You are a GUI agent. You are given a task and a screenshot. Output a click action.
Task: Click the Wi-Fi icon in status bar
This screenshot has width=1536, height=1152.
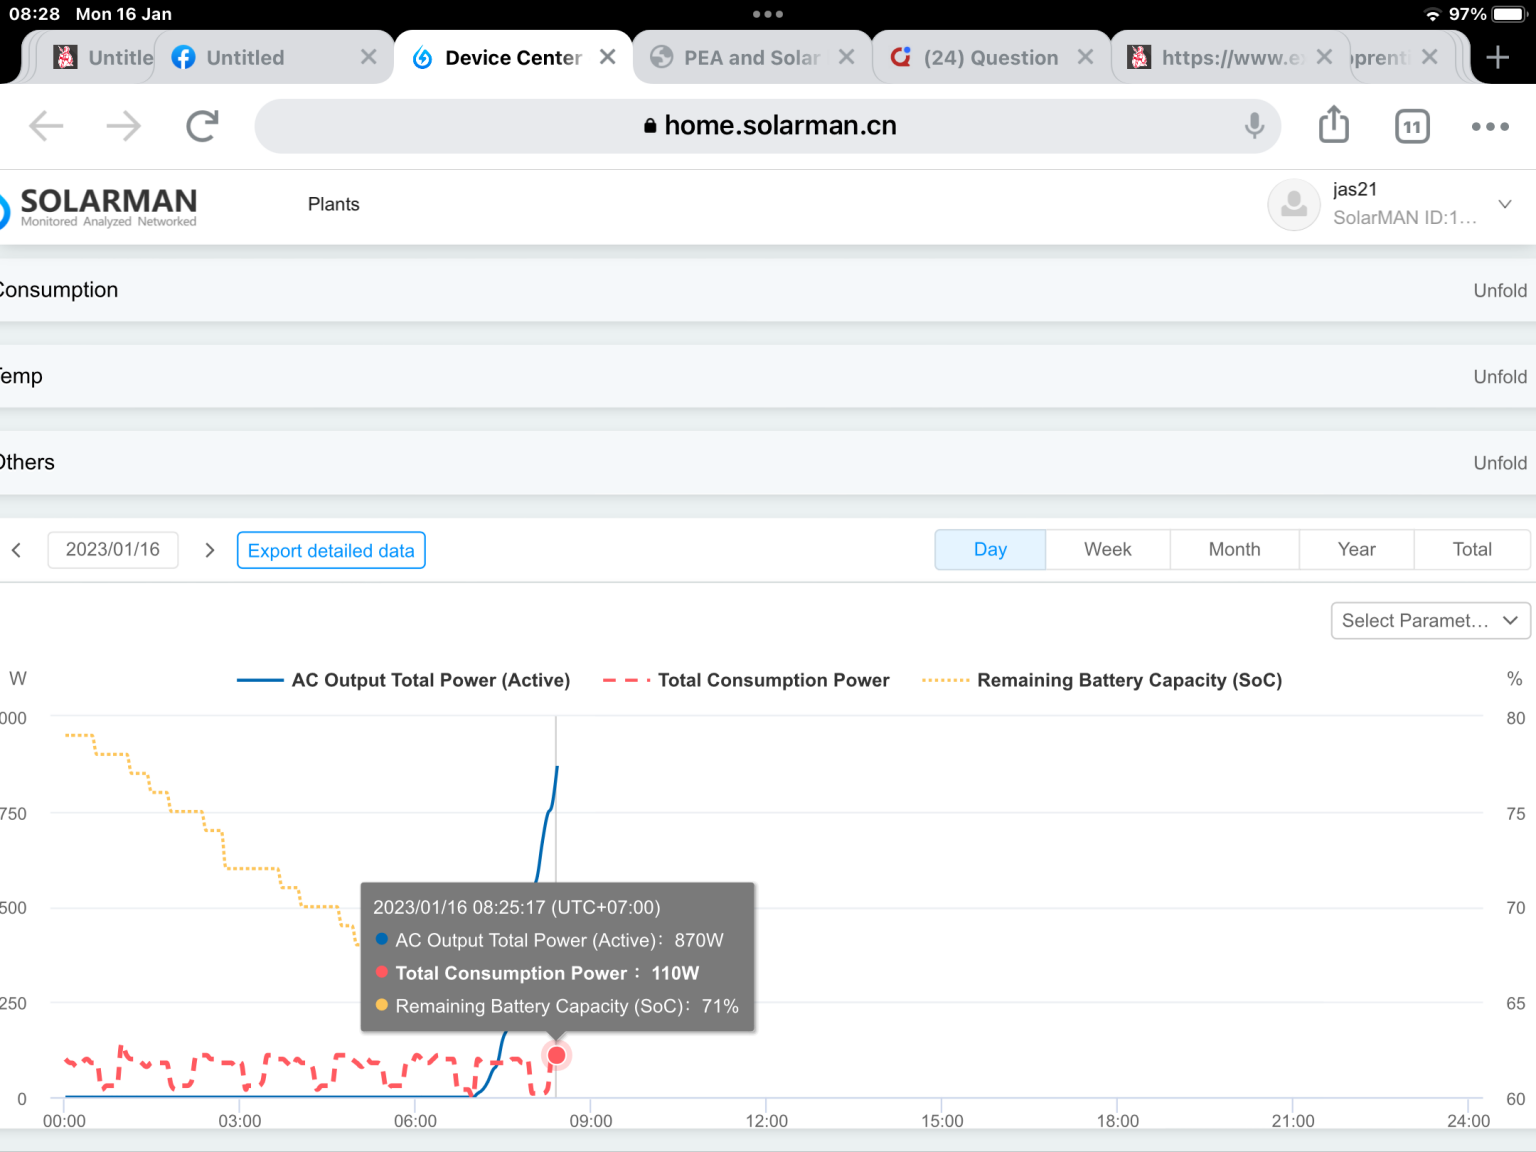coord(1433,14)
